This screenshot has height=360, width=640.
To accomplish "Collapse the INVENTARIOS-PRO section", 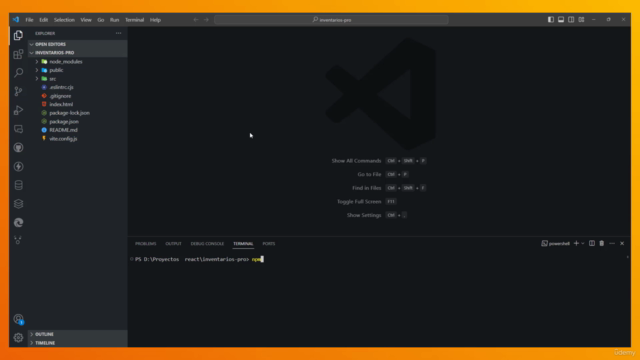I will pos(78,53).
